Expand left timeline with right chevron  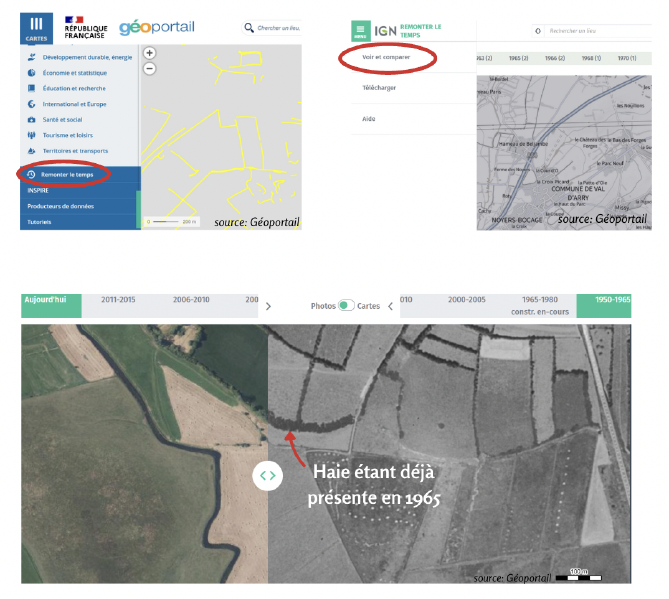point(268,307)
